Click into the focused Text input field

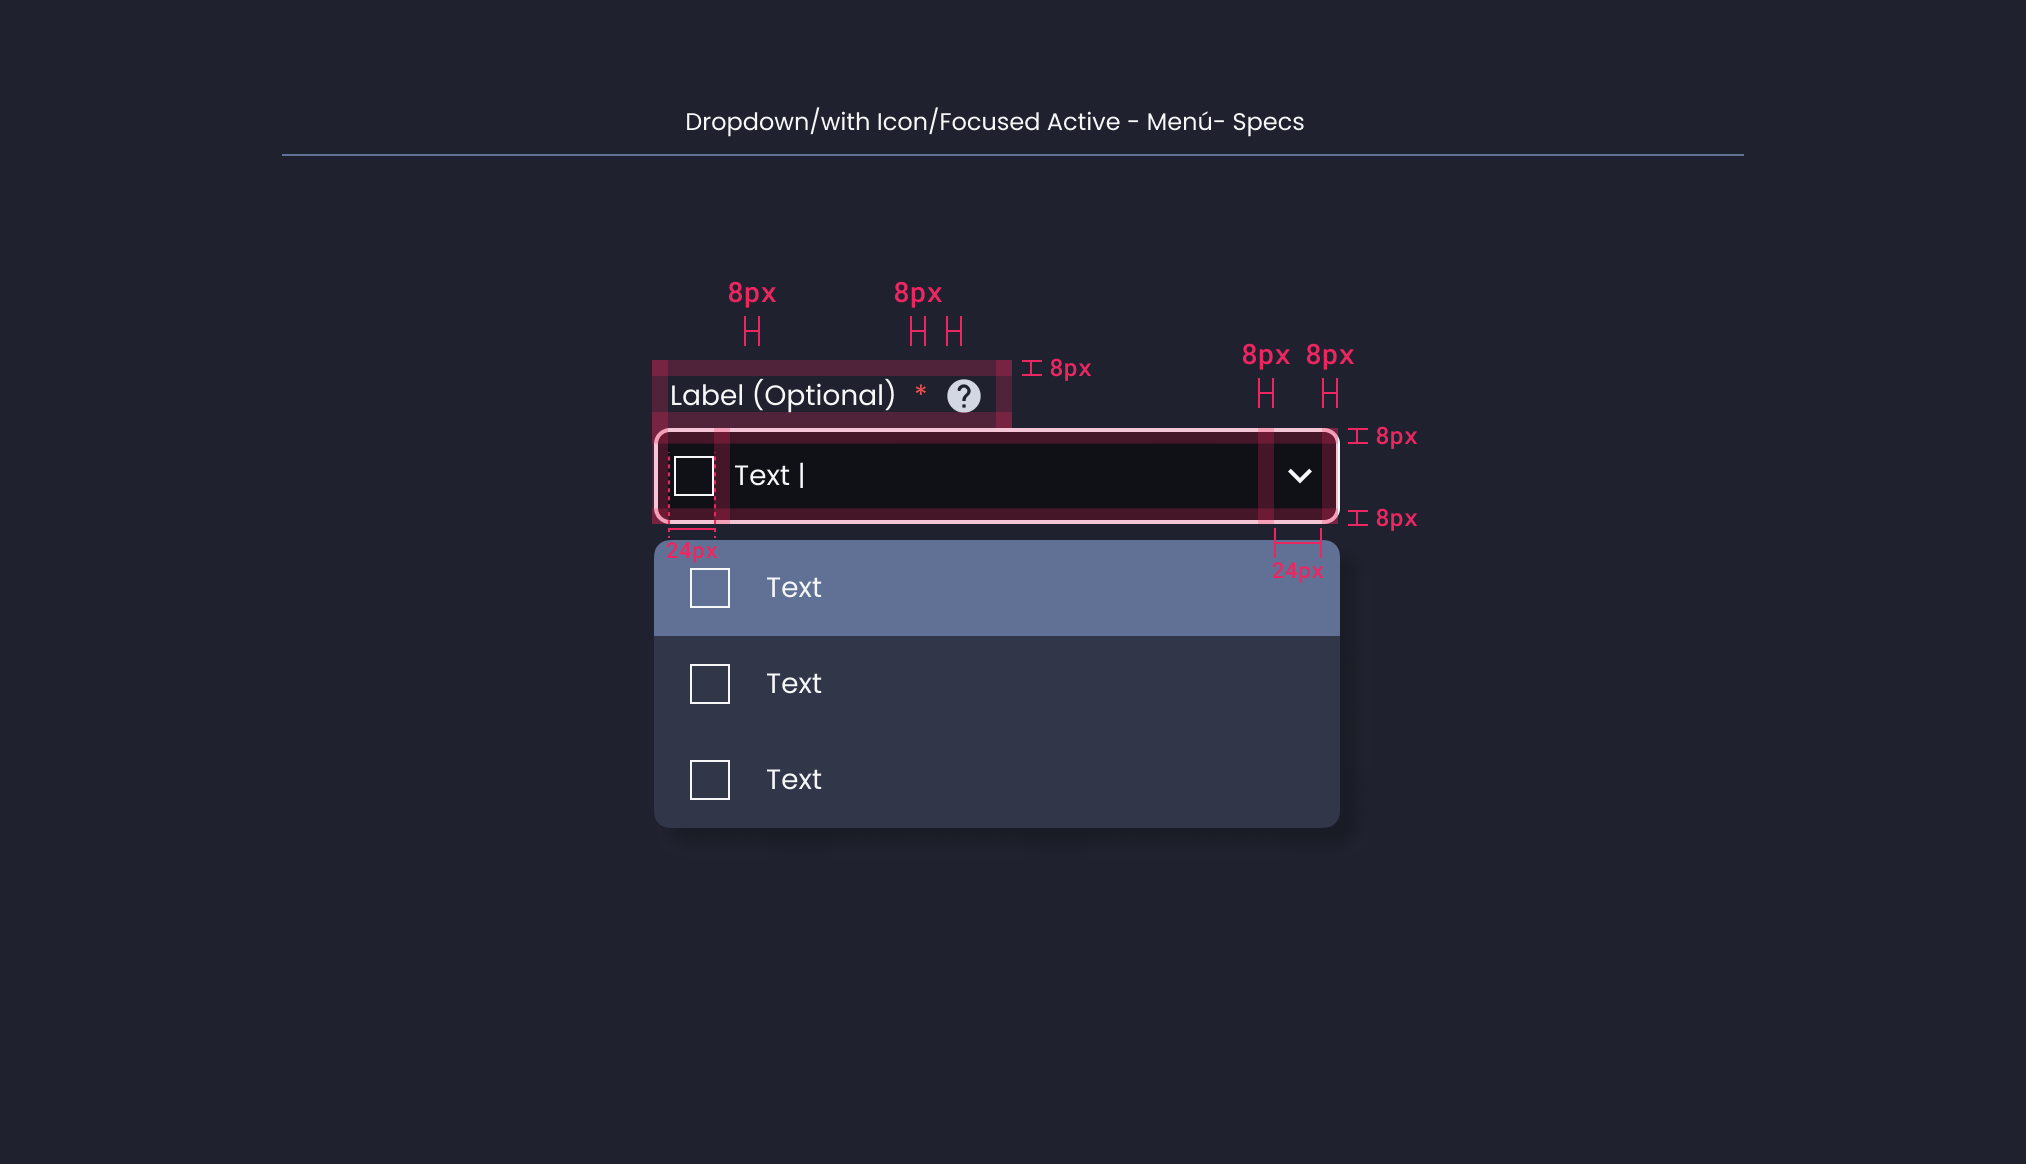(x=997, y=476)
